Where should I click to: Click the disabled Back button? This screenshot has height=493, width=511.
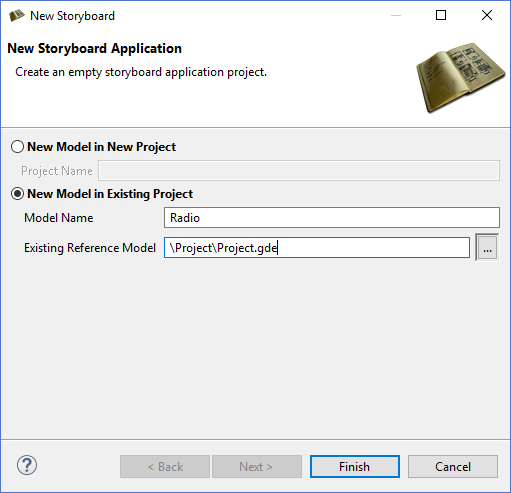(x=165, y=467)
